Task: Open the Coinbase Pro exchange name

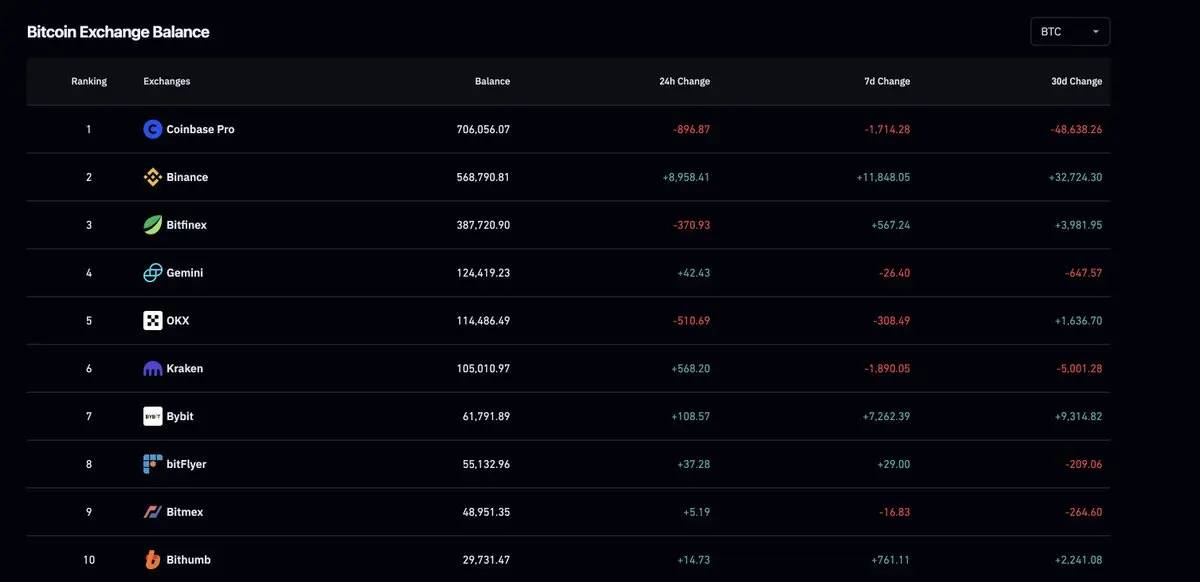Action: click(x=201, y=129)
